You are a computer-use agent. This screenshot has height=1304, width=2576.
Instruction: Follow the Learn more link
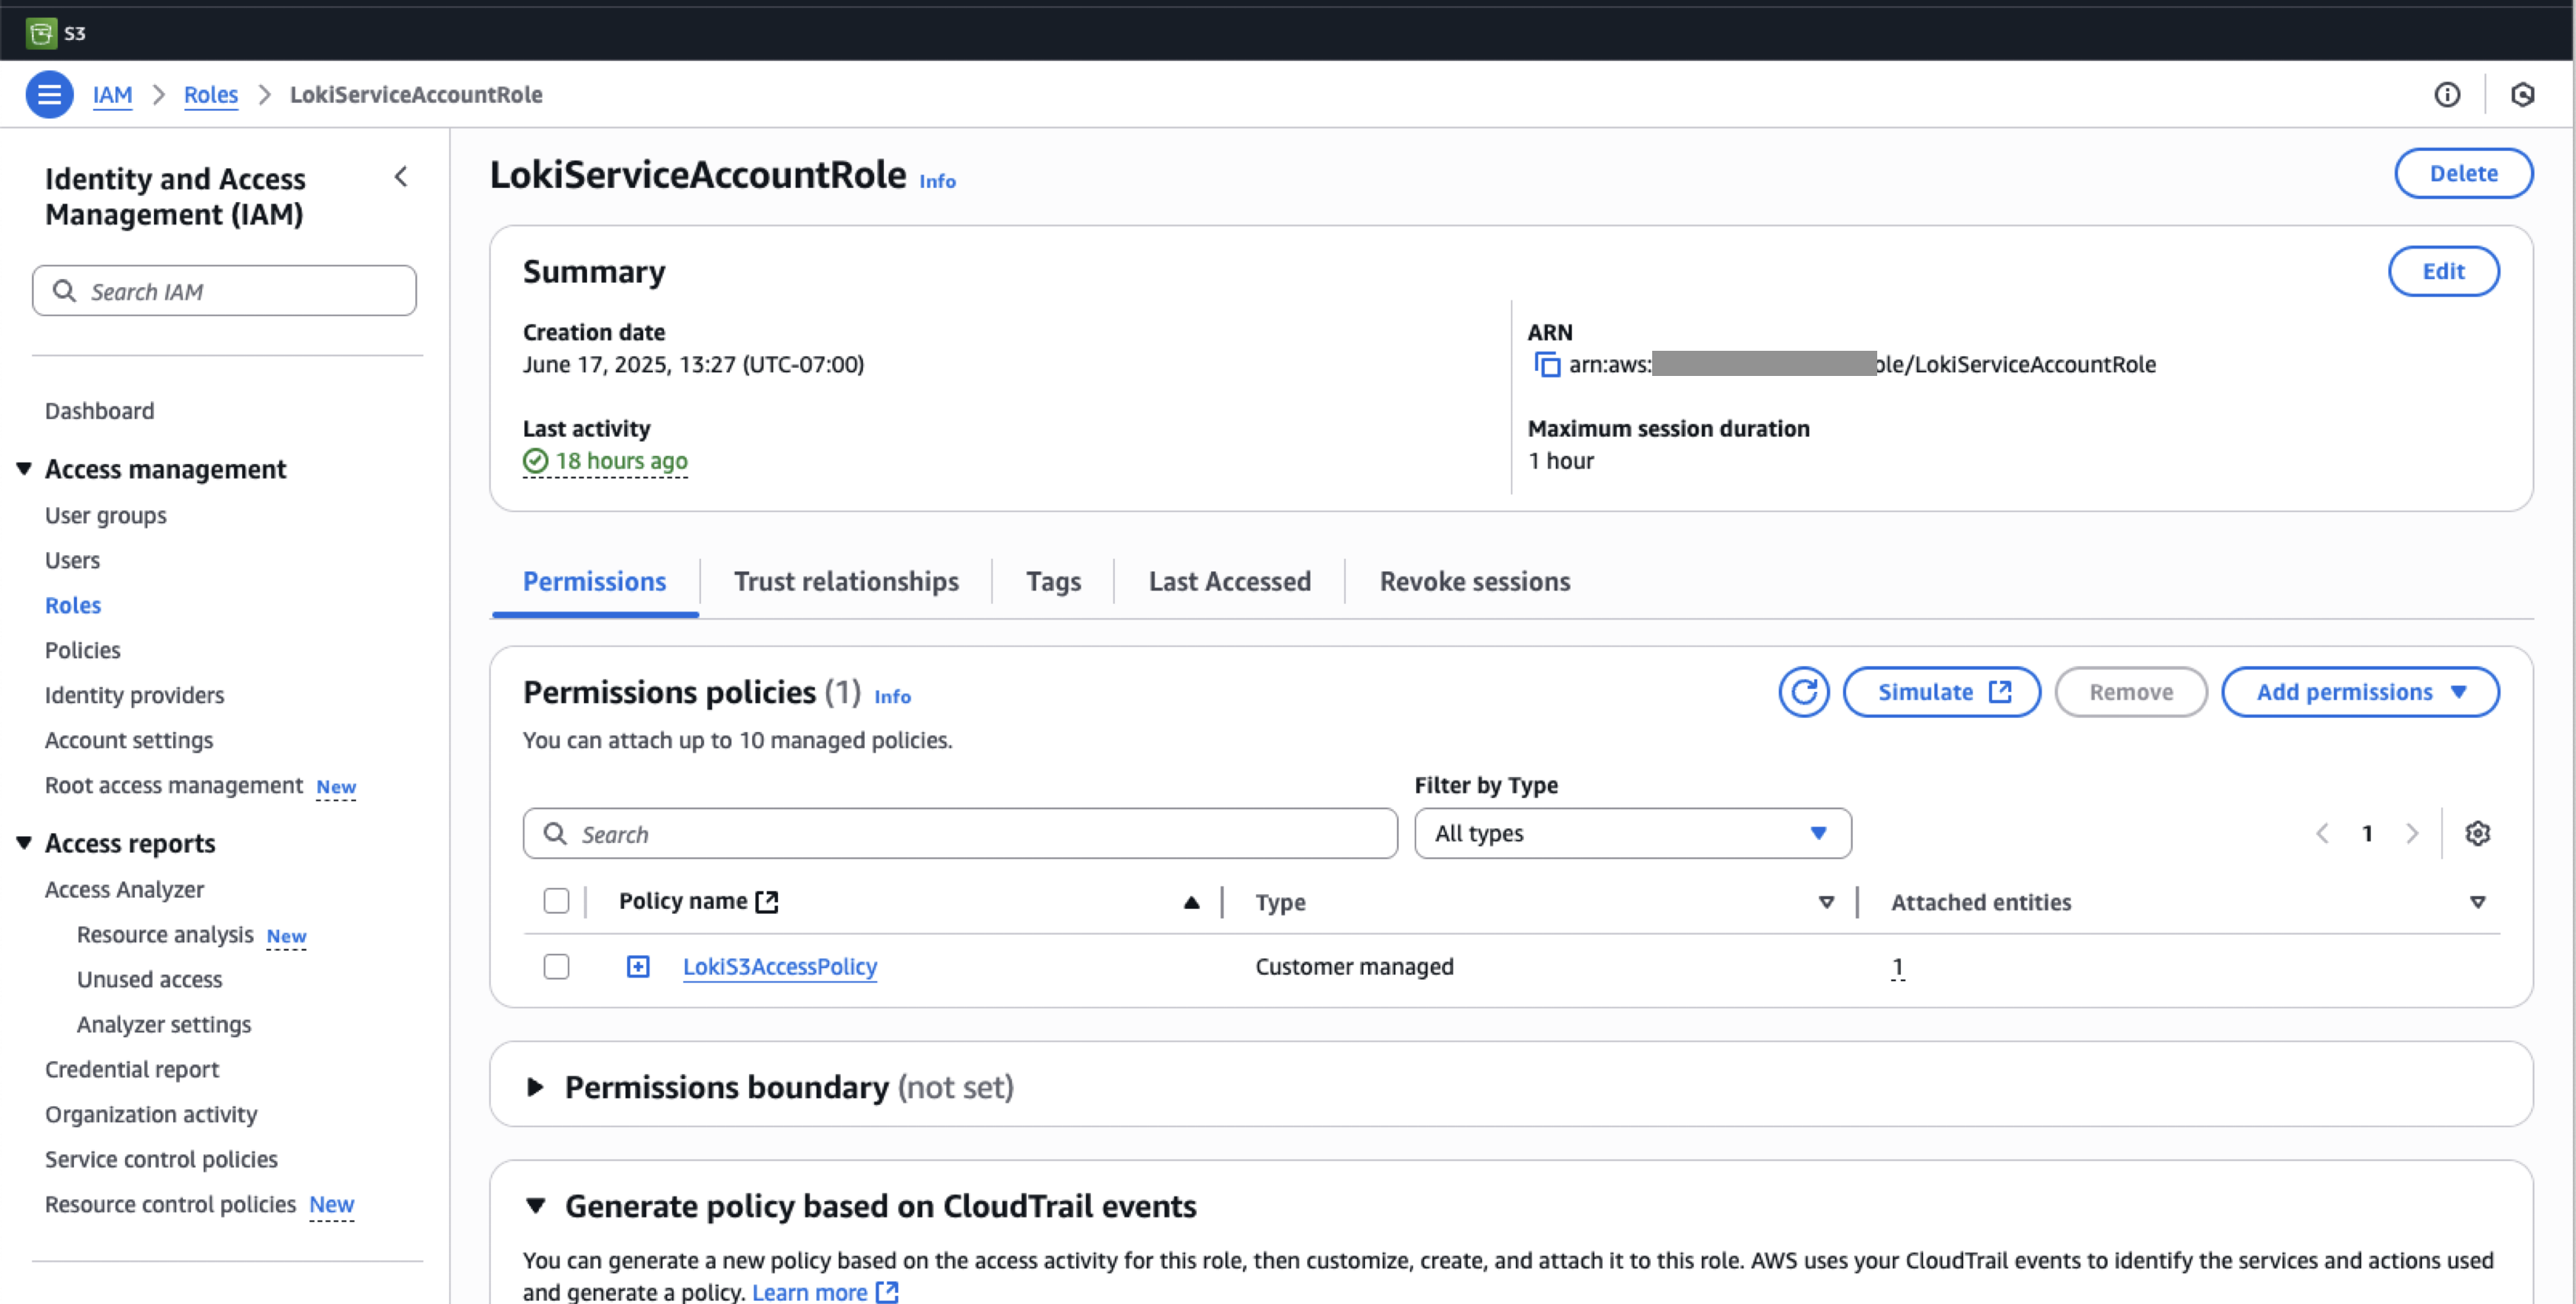click(x=809, y=1292)
